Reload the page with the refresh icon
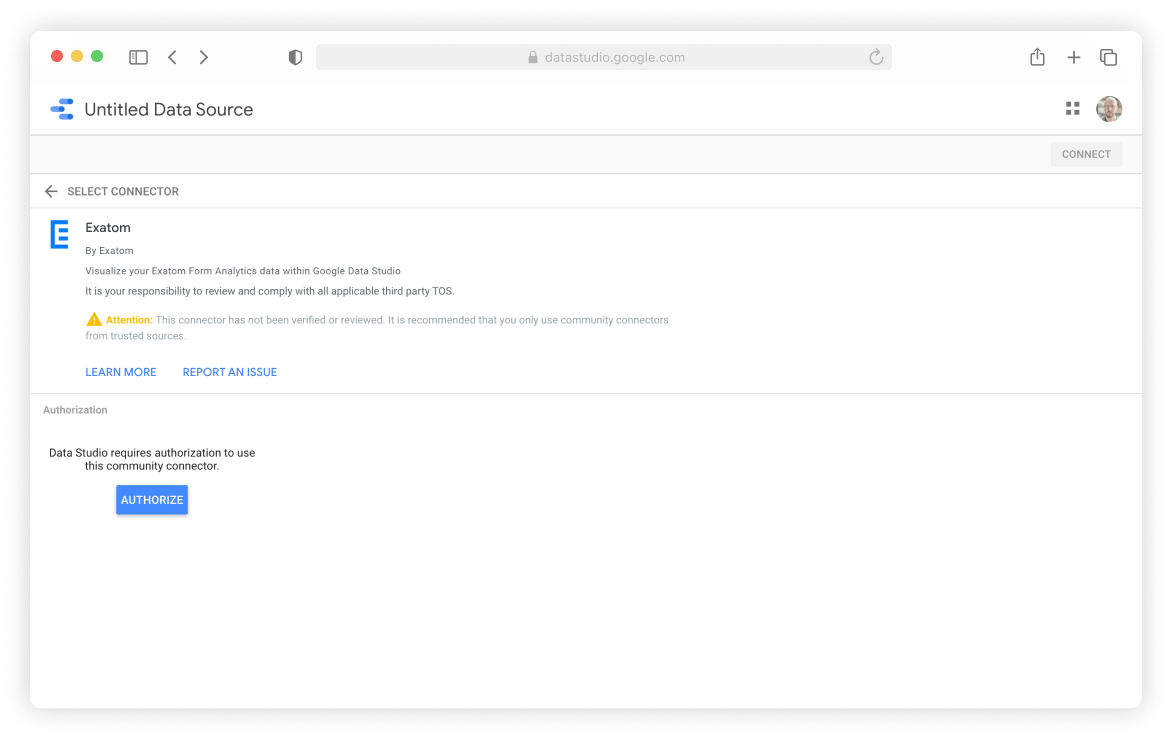 click(x=876, y=58)
